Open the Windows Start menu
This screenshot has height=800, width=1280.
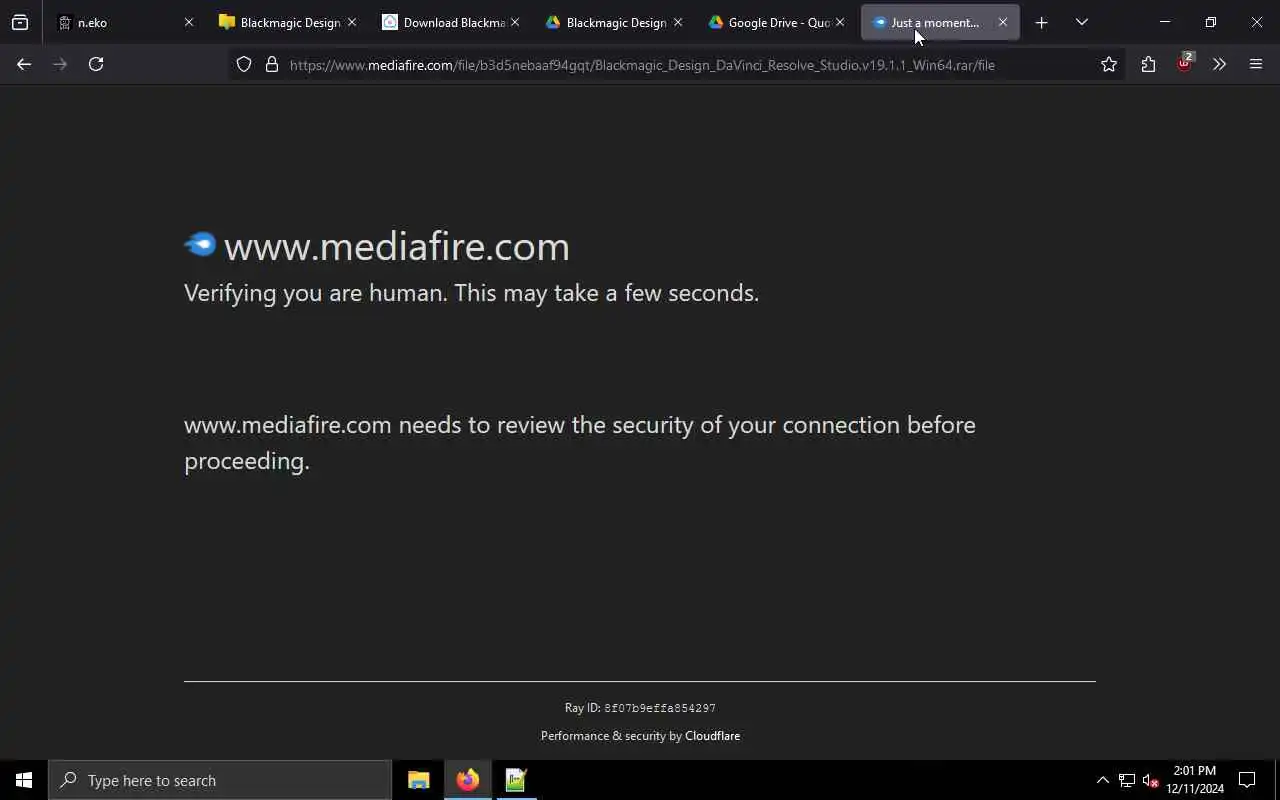(24, 780)
